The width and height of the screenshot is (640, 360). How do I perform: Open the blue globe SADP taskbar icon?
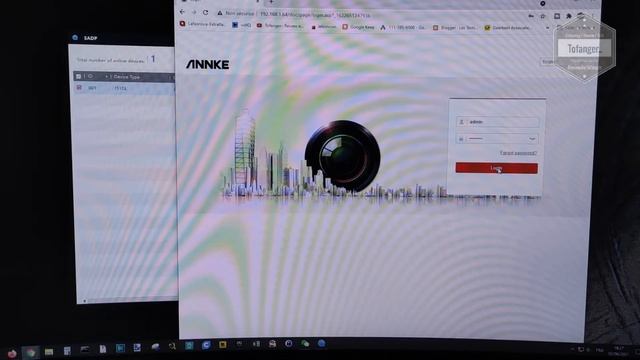pyautogui.click(x=322, y=343)
